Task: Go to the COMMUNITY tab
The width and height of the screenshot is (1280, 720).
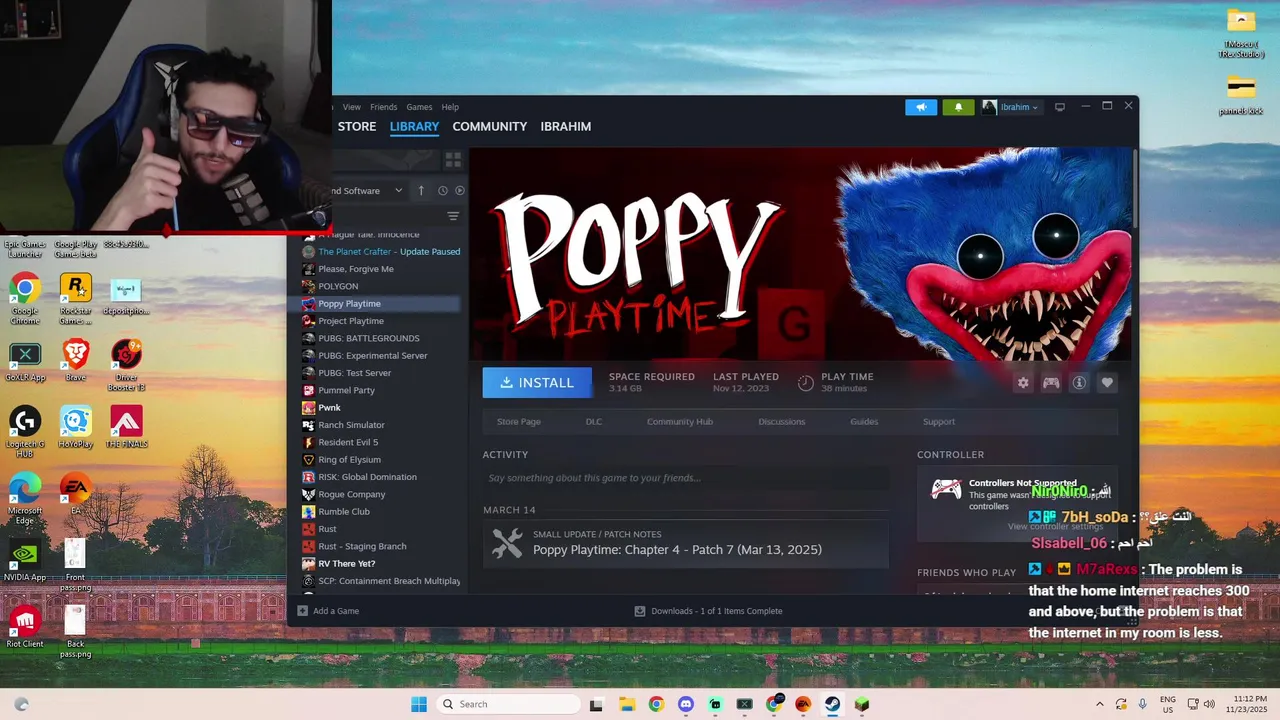Action: click(489, 127)
